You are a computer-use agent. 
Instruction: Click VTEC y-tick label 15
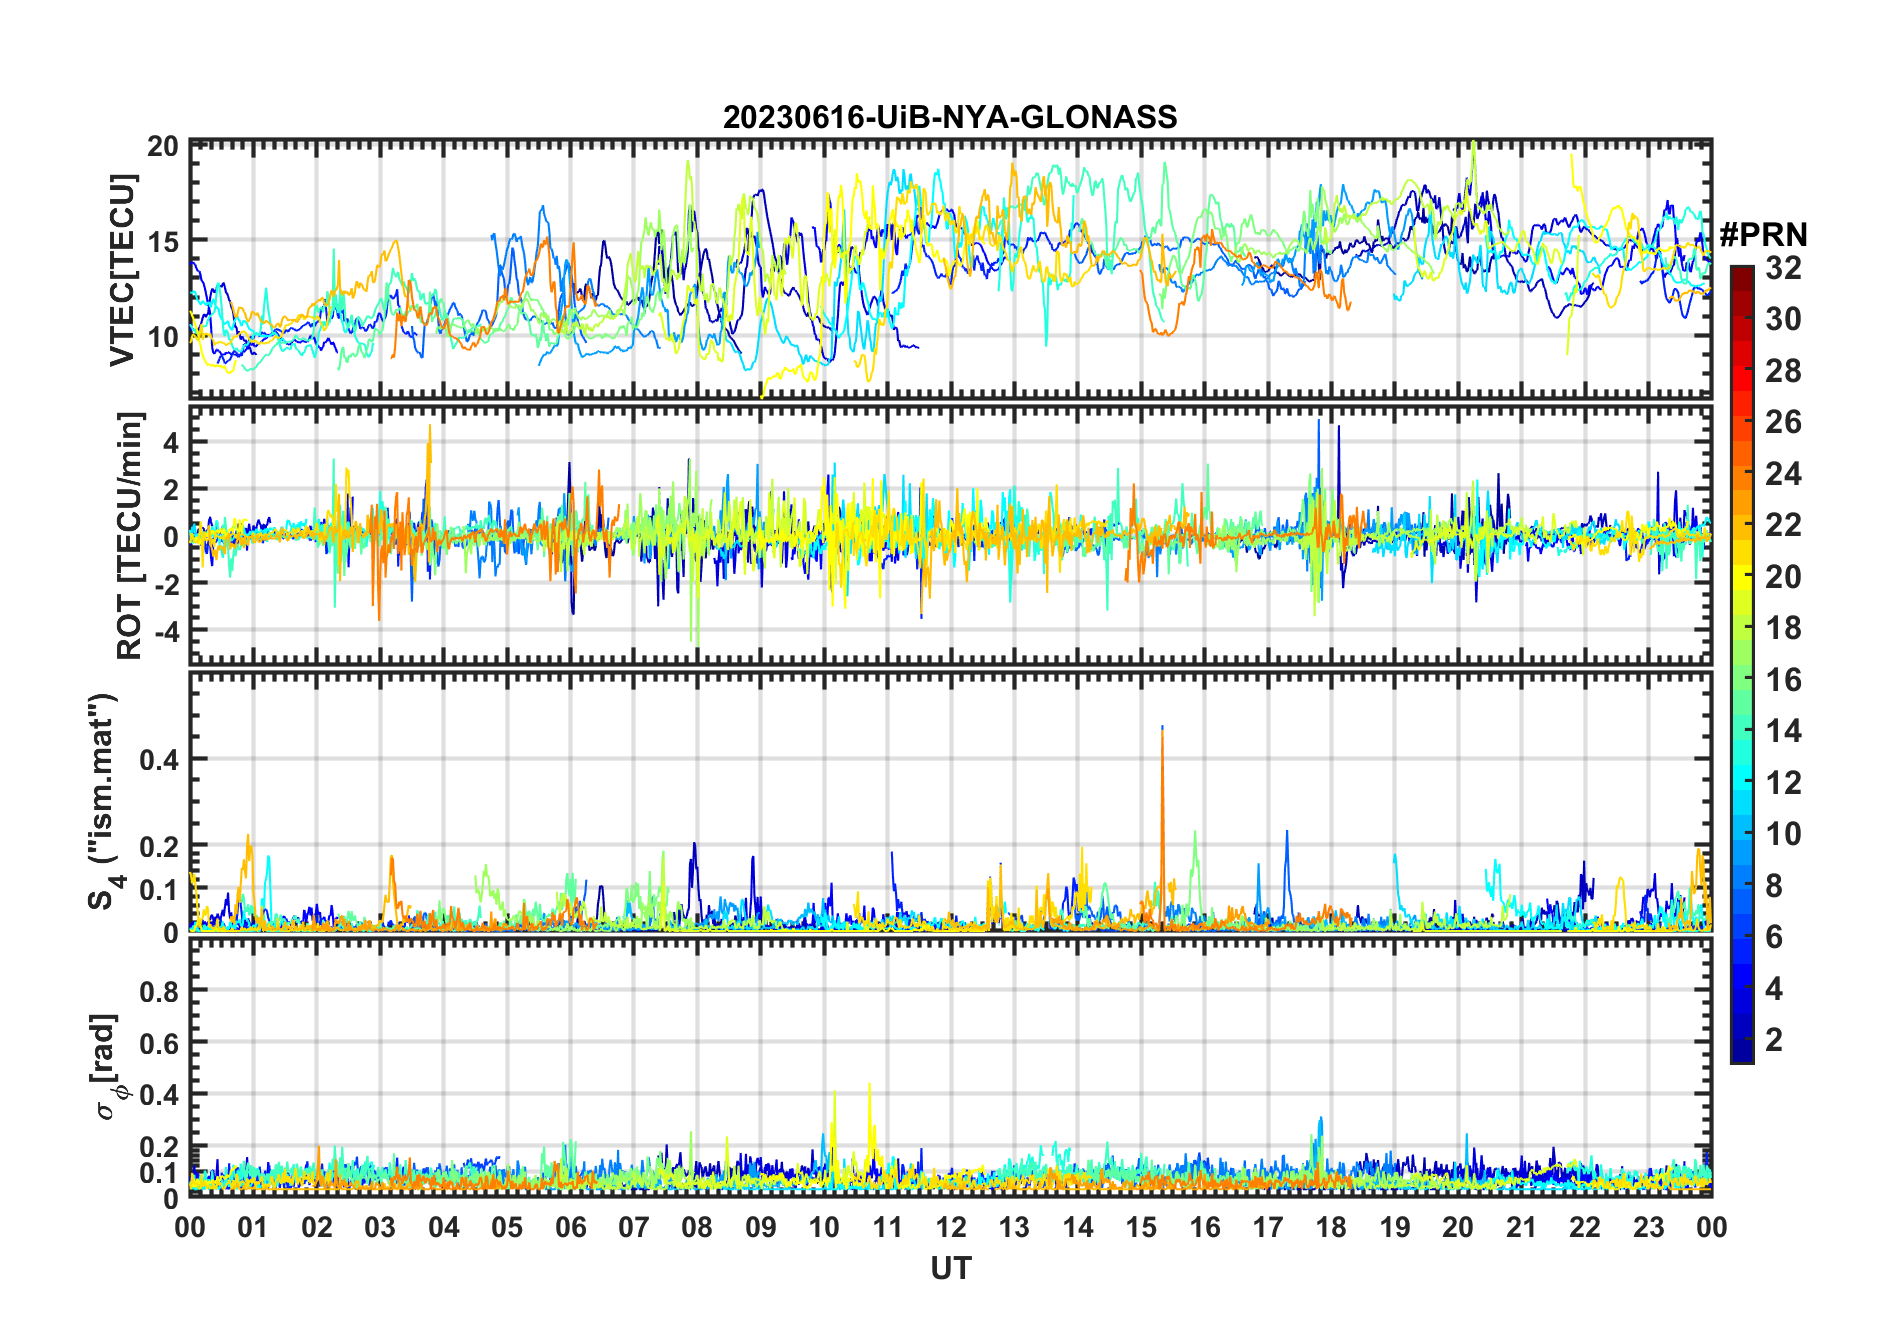point(163,241)
